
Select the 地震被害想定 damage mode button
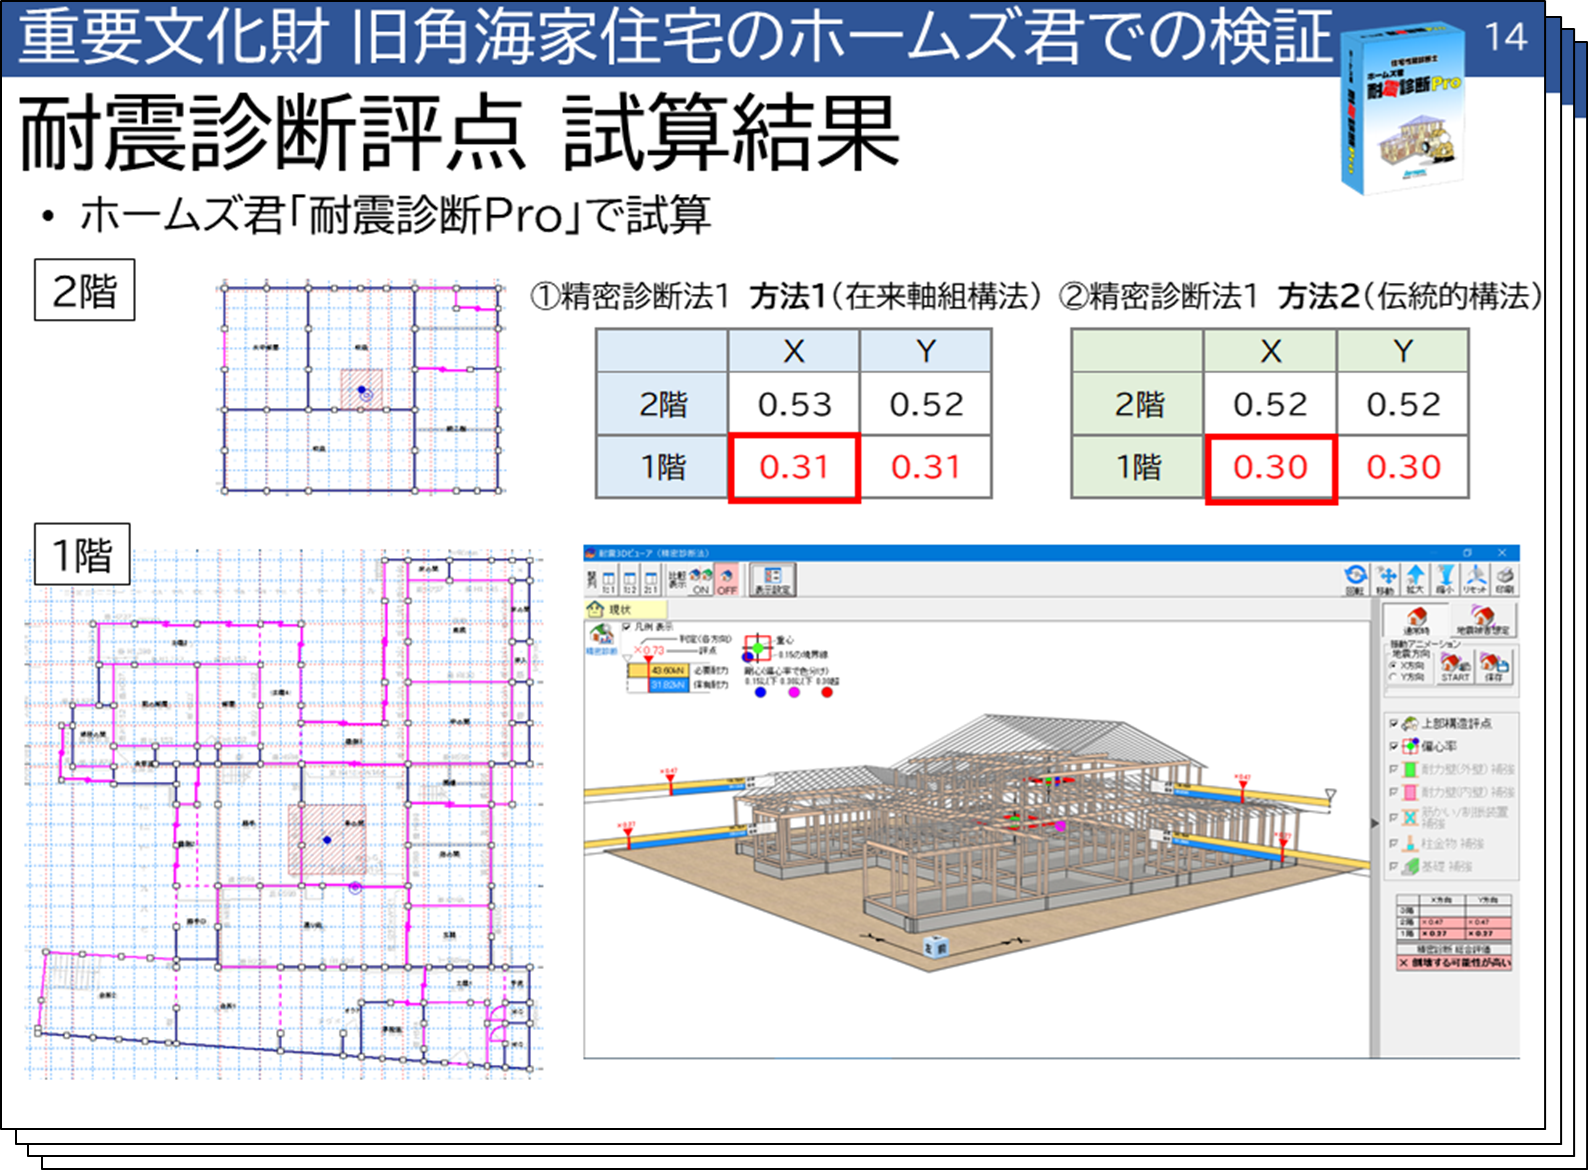[x=1483, y=620]
